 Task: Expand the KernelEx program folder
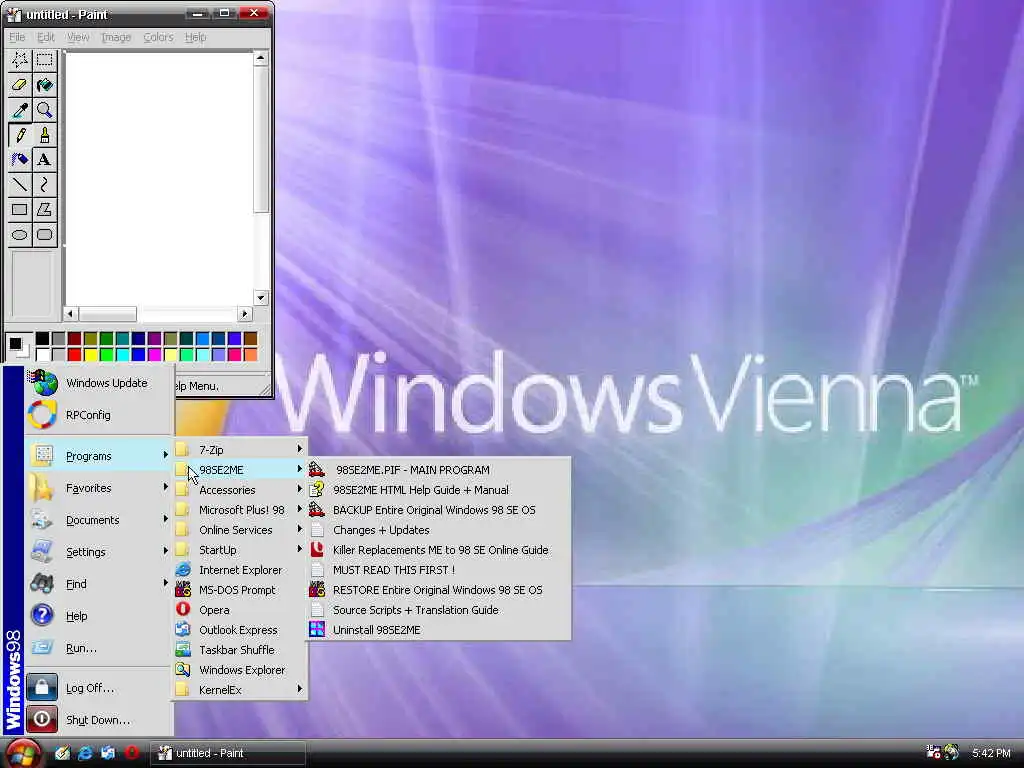pyautogui.click(x=240, y=690)
